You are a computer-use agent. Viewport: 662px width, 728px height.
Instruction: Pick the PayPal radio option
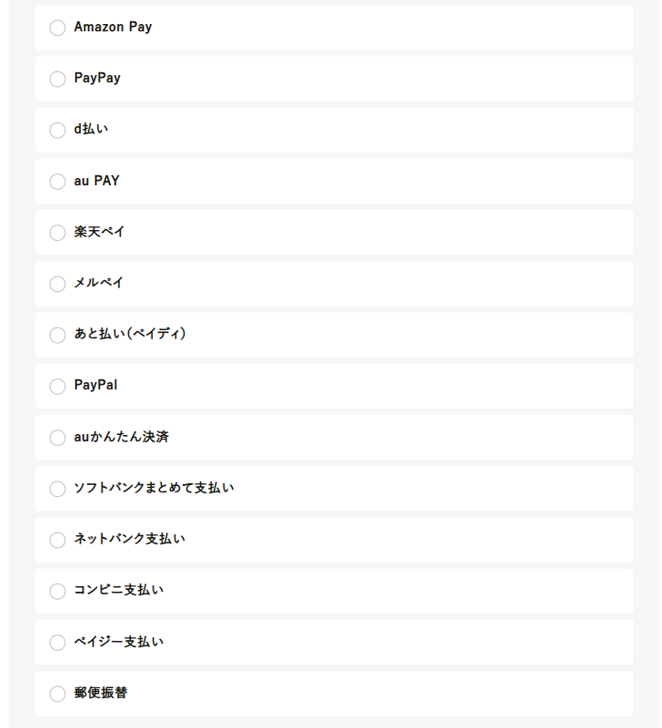(58, 386)
